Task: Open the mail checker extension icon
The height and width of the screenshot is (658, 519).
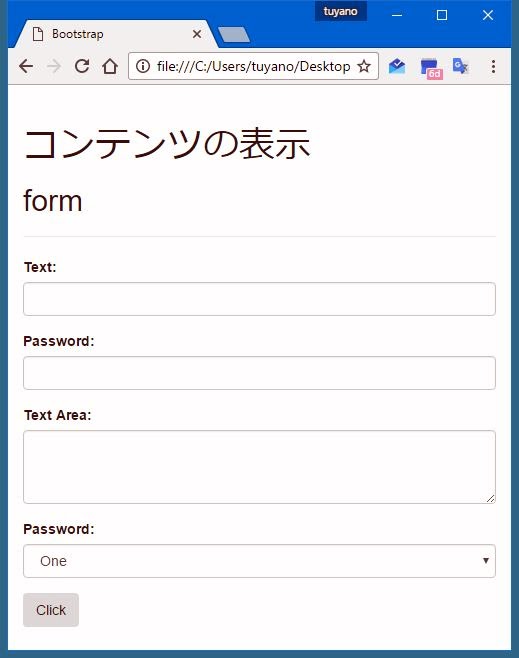Action: 396,66
